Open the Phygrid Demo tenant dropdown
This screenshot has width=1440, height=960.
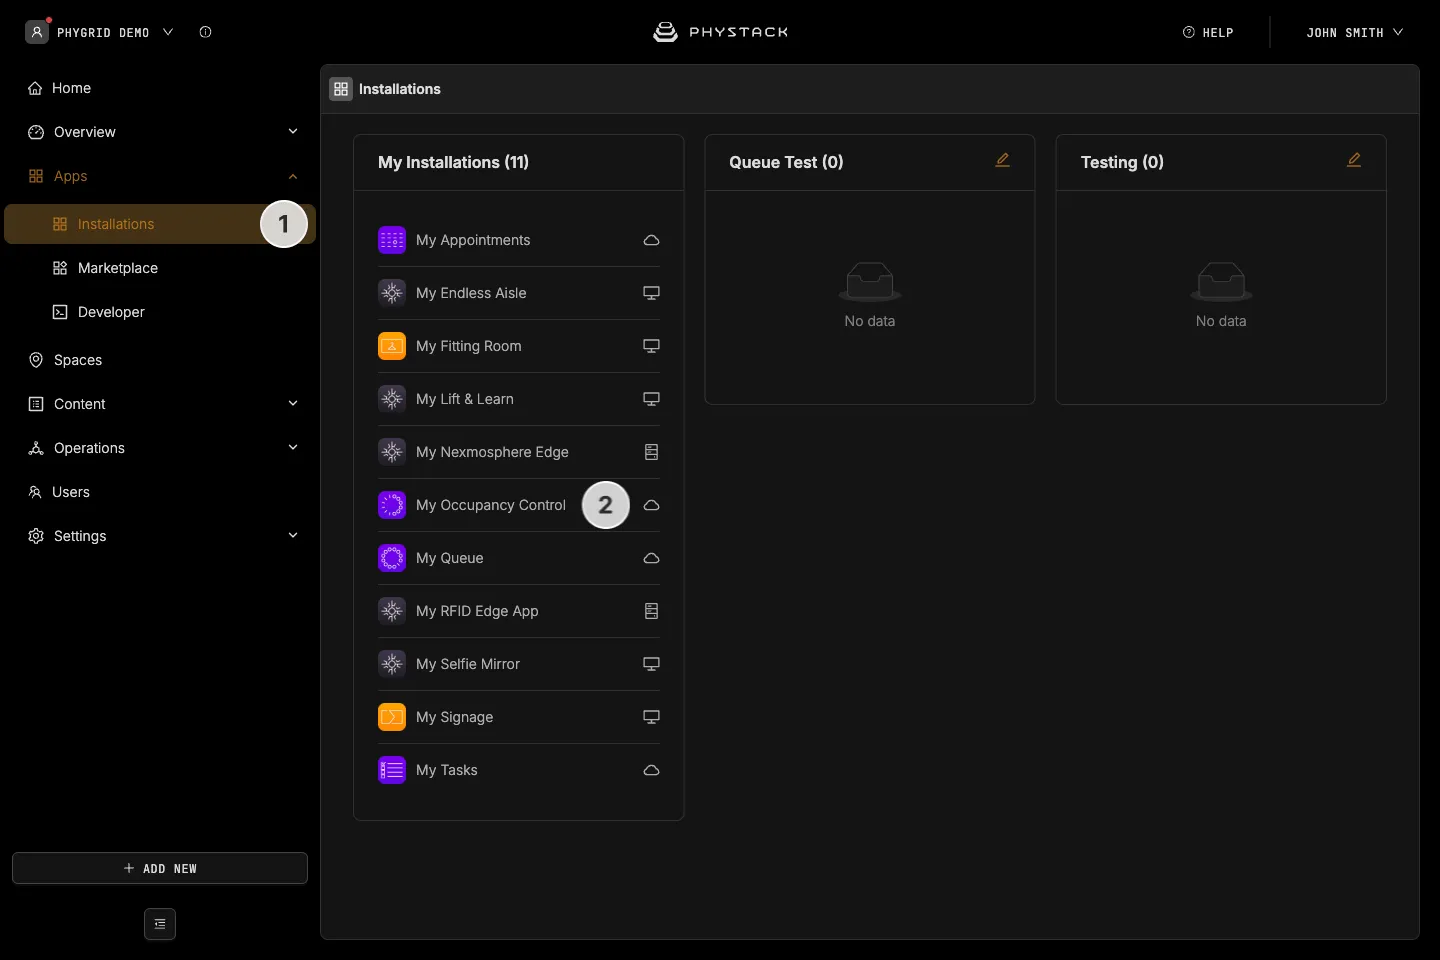(x=100, y=32)
